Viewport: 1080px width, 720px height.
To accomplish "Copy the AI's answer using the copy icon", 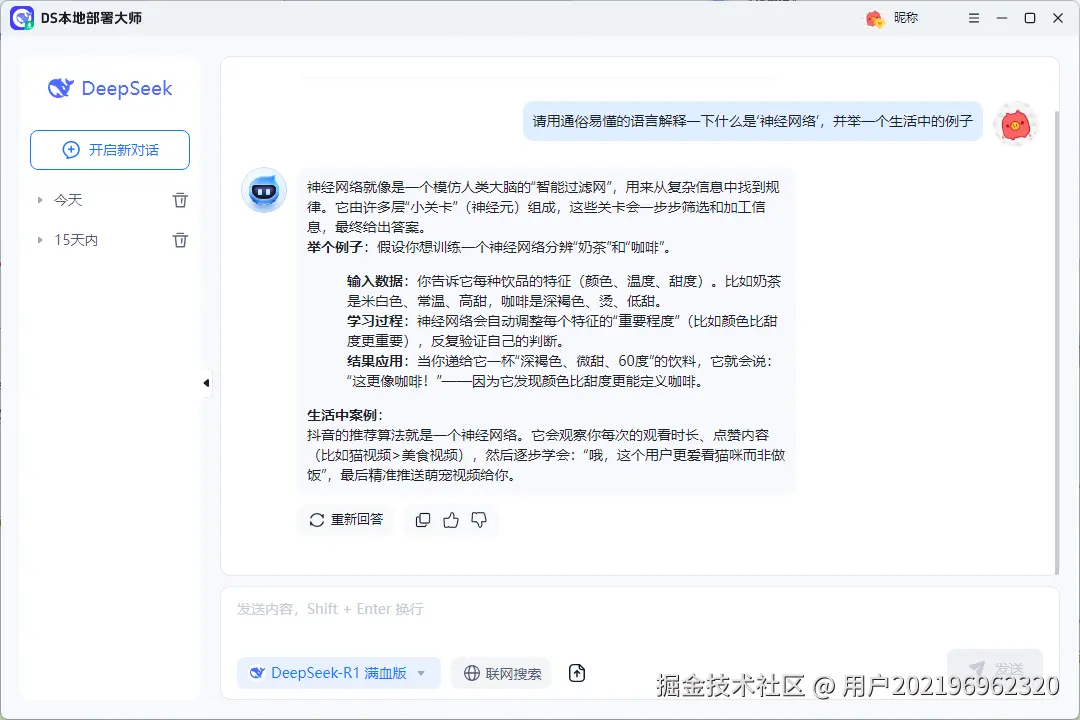I will point(422,520).
